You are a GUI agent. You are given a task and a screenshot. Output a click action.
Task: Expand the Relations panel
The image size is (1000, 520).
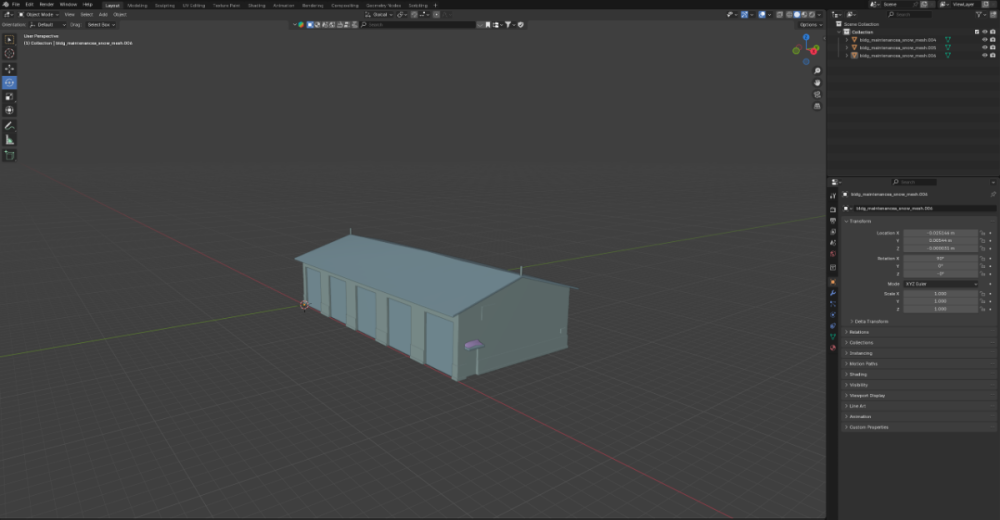pos(859,332)
